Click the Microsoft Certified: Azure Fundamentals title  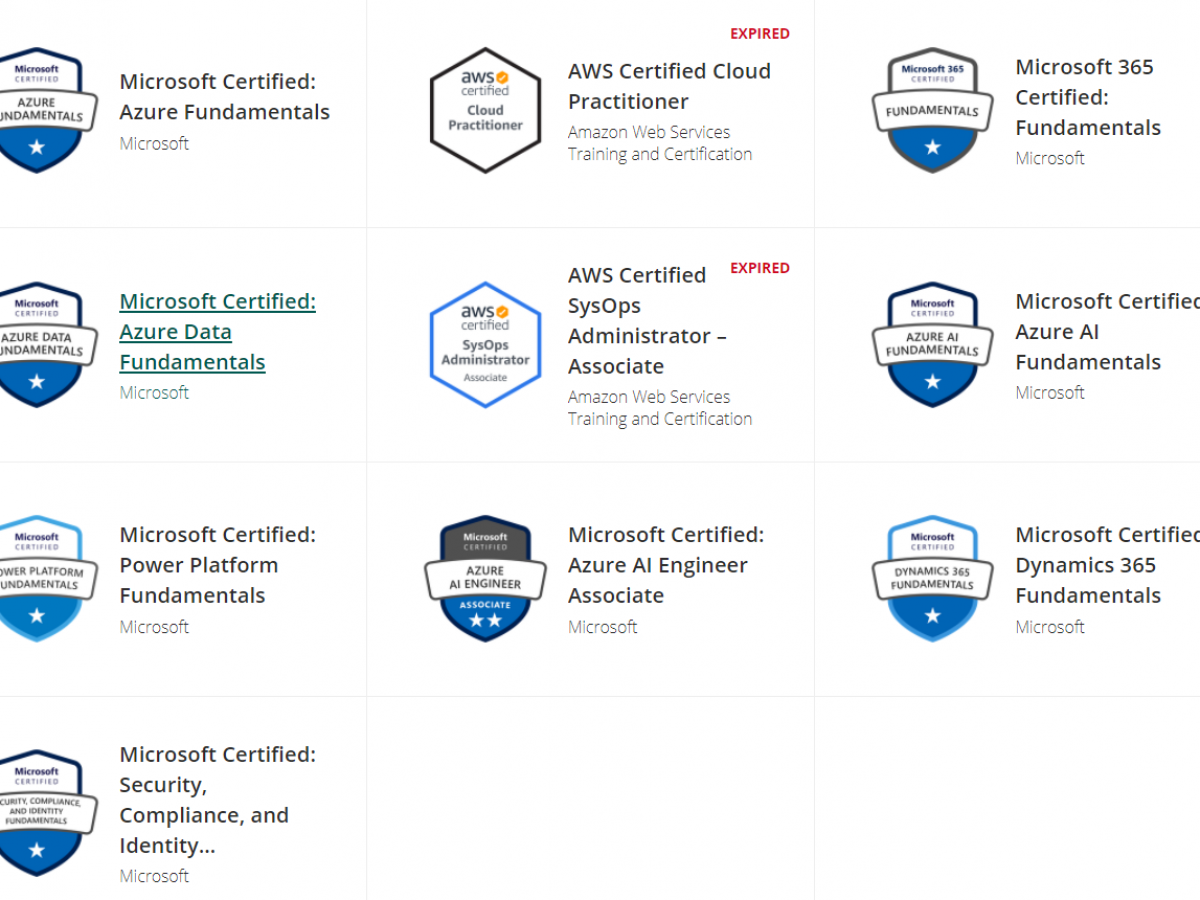[x=224, y=97]
